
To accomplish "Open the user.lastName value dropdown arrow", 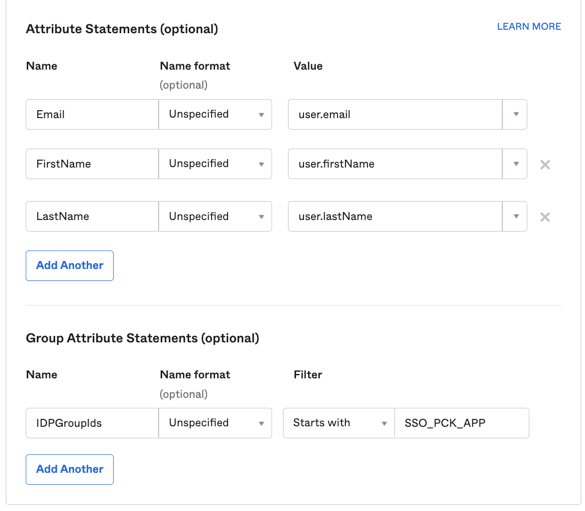I will tap(515, 216).
